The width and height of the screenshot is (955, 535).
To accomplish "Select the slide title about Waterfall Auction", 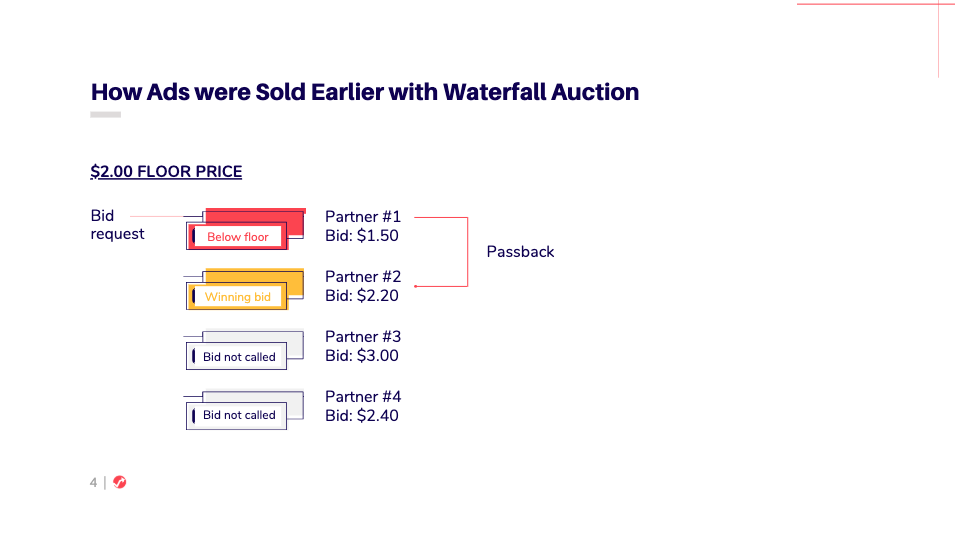I will tap(365, 92).
